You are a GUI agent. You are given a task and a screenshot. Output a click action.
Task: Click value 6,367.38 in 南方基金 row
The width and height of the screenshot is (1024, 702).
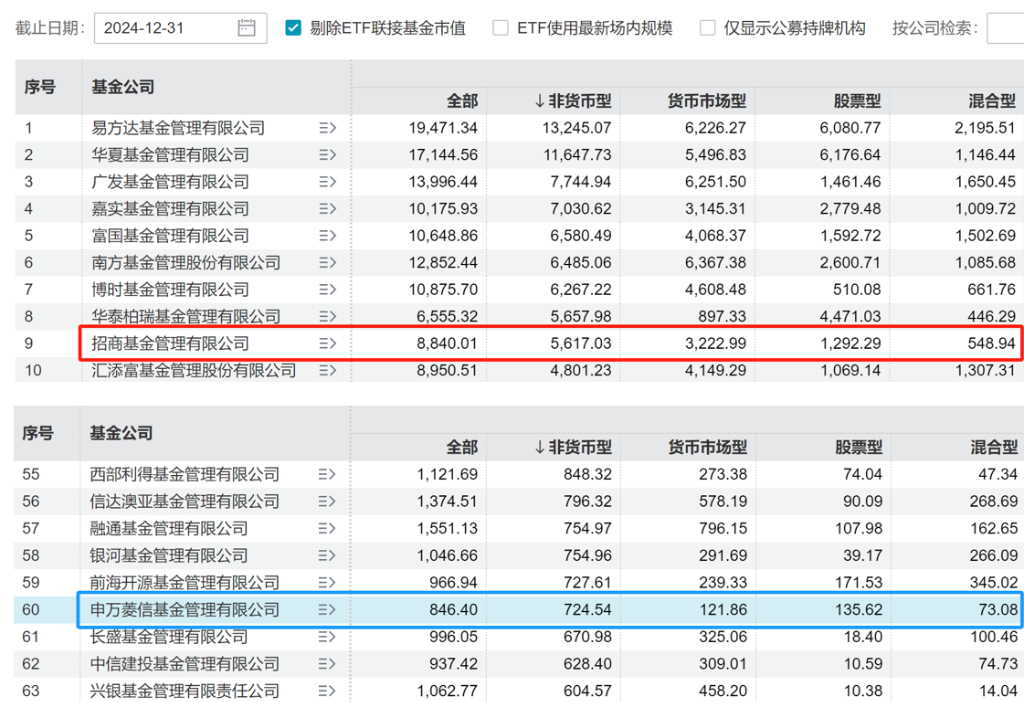coord(715,263)
